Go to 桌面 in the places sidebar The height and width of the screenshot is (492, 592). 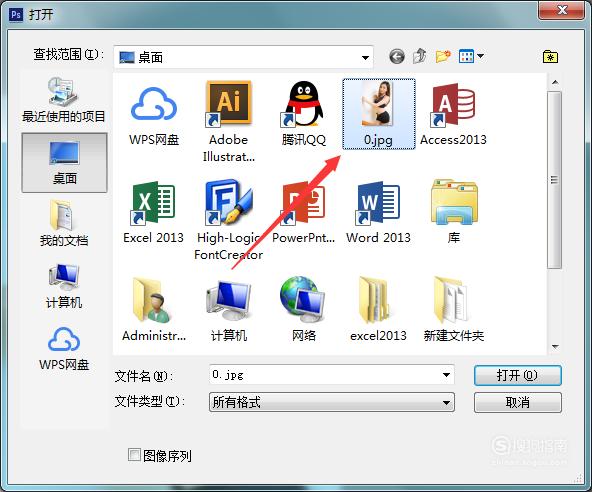point(64,163)
